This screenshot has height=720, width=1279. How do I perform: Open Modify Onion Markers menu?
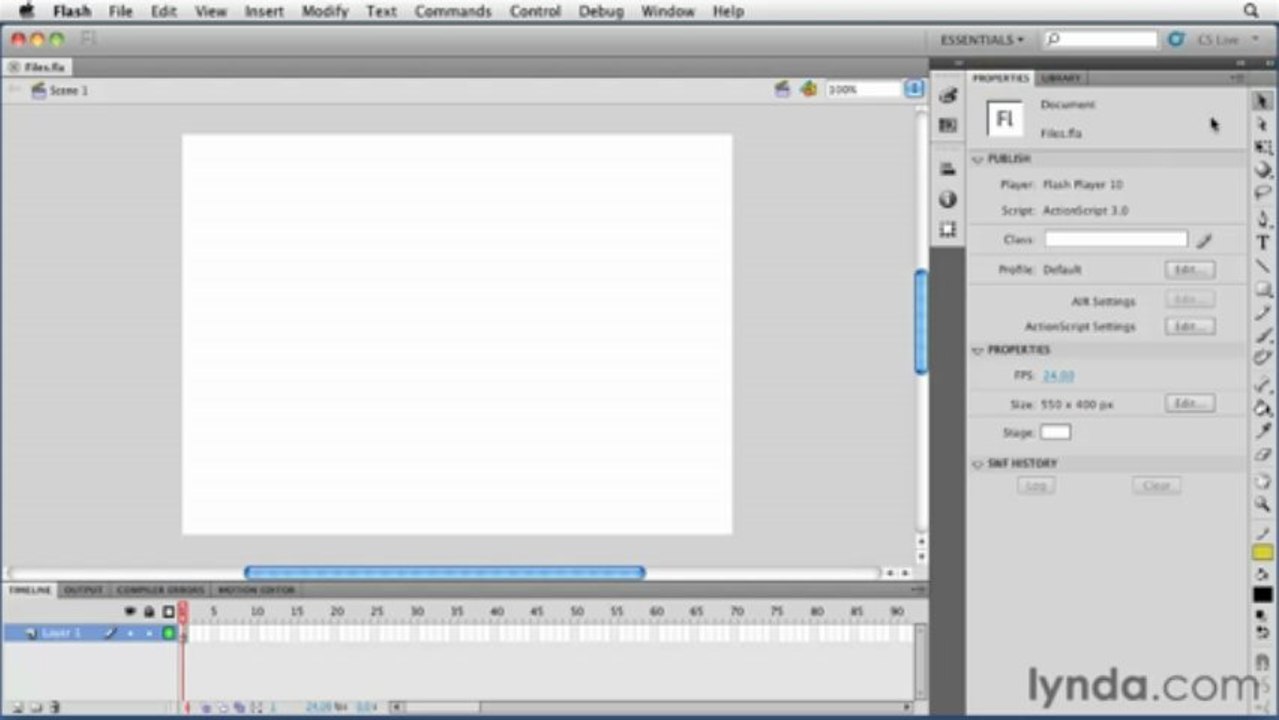tap(255, 707)
